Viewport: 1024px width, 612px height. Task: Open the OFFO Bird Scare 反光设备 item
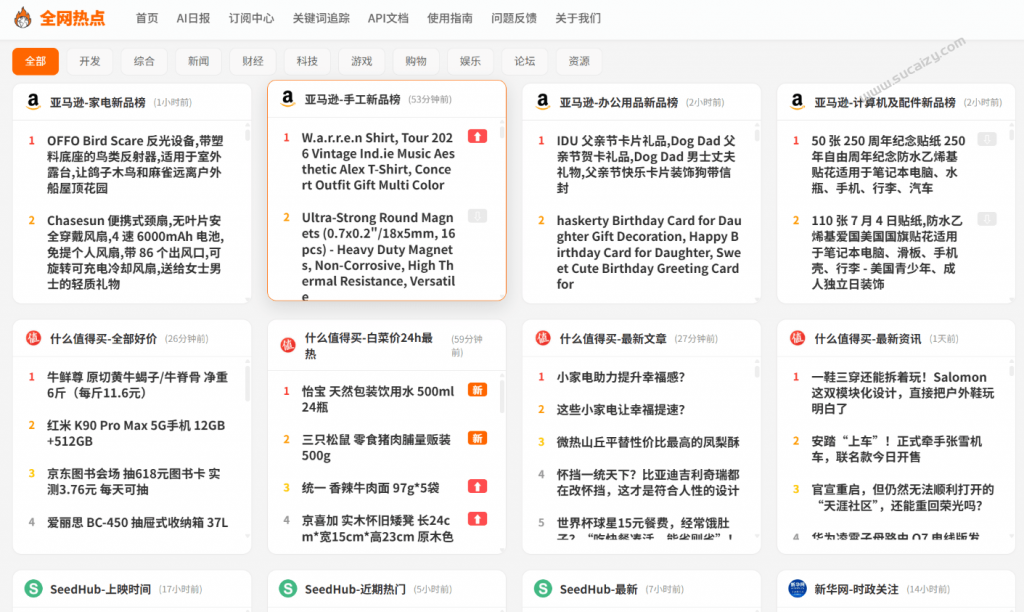[x=135, y=165]
